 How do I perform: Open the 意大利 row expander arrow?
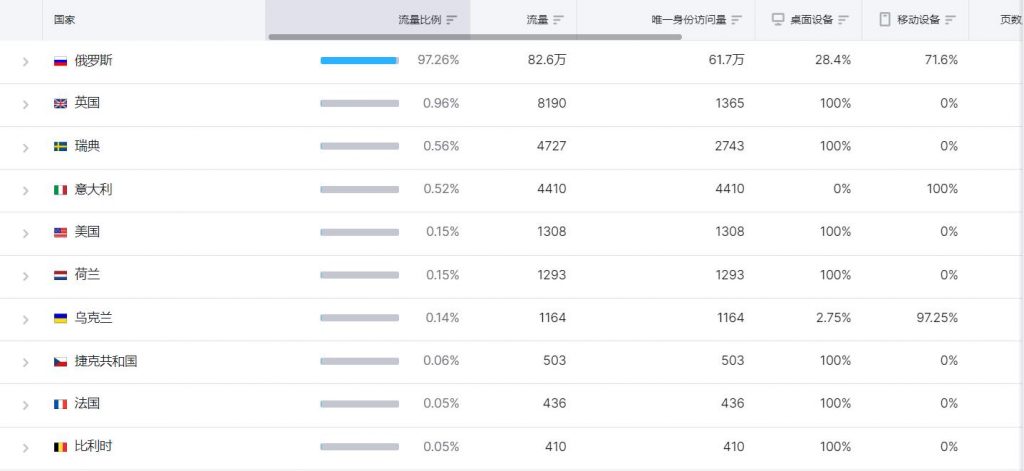point(25,190)
